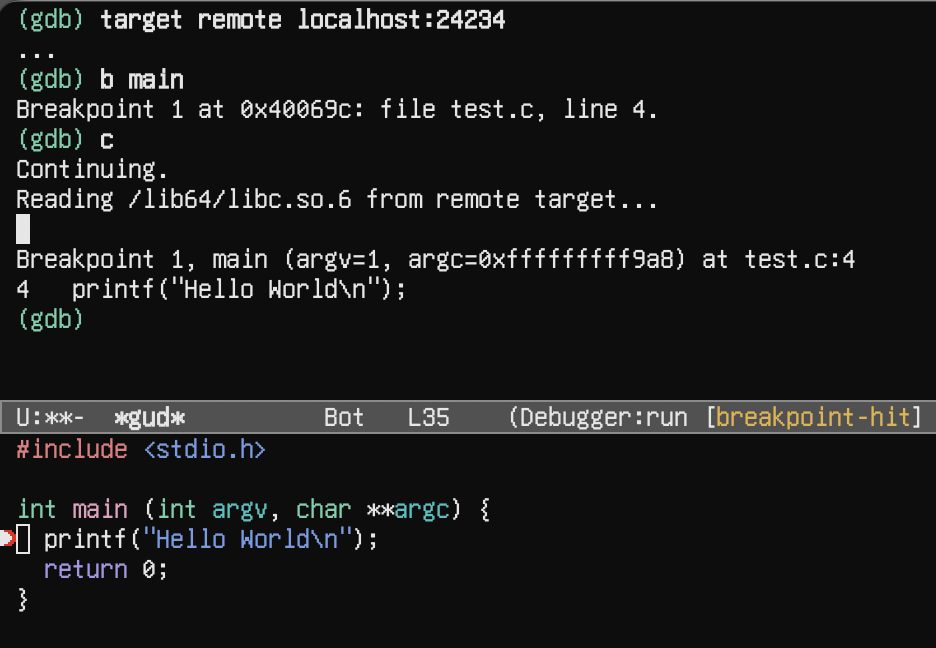Click the hollow cursor box before printf
The height and width of the screenshot is (648, 936).
tap(24, 540)
